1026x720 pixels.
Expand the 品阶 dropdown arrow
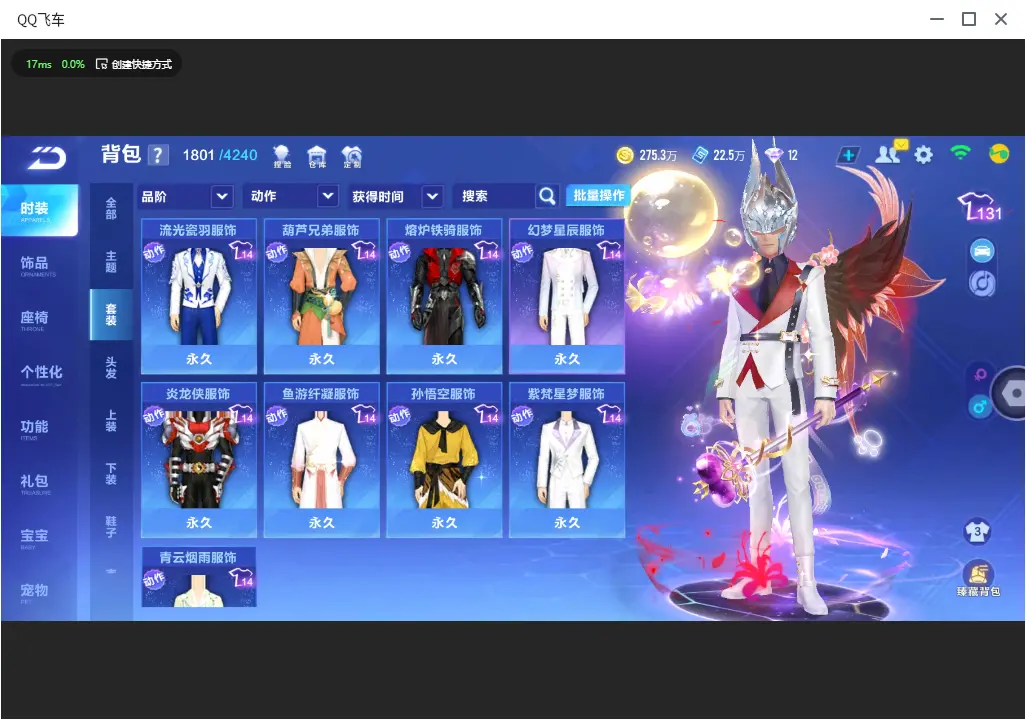tap(222, 196)
